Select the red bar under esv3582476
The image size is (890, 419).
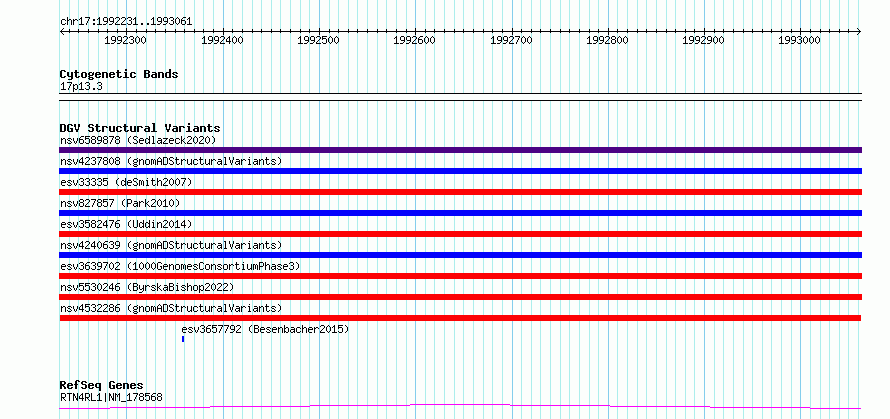coord(460,234)
